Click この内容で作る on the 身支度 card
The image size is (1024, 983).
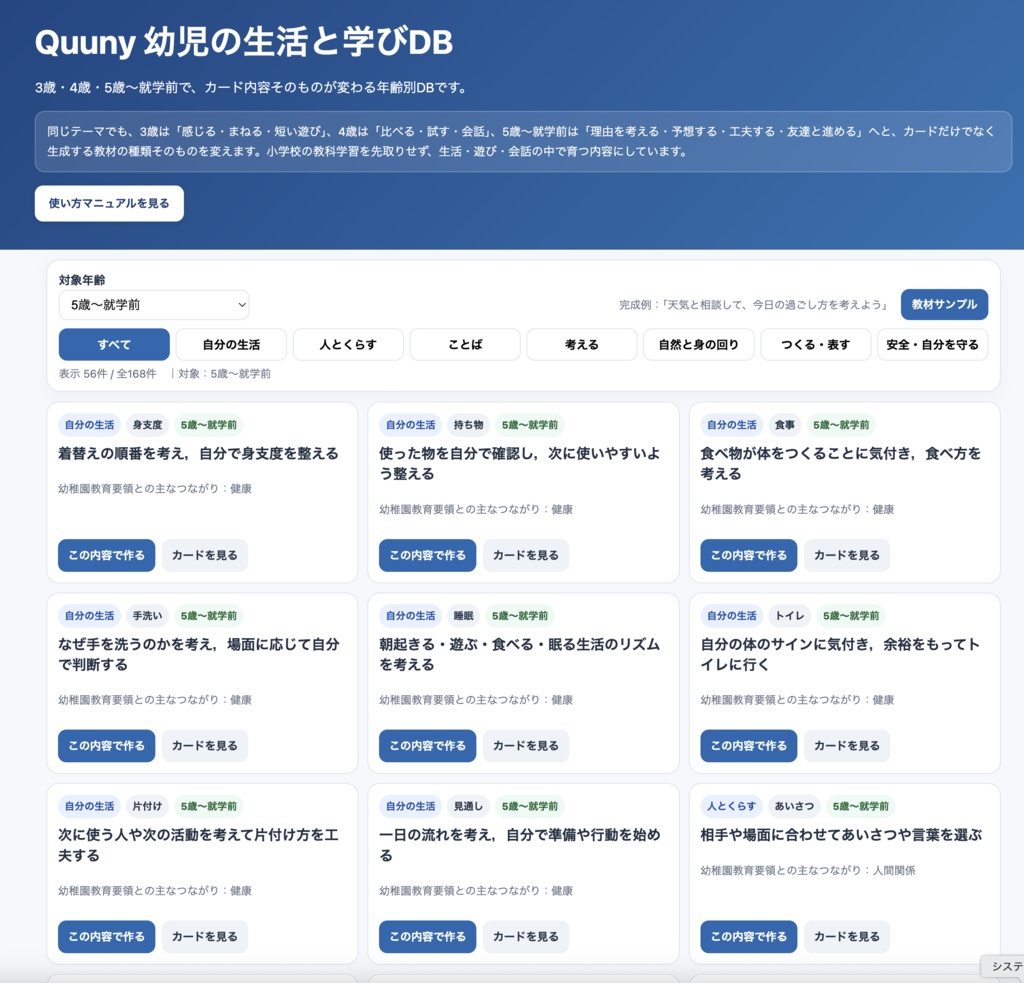[x=106, y=555]
